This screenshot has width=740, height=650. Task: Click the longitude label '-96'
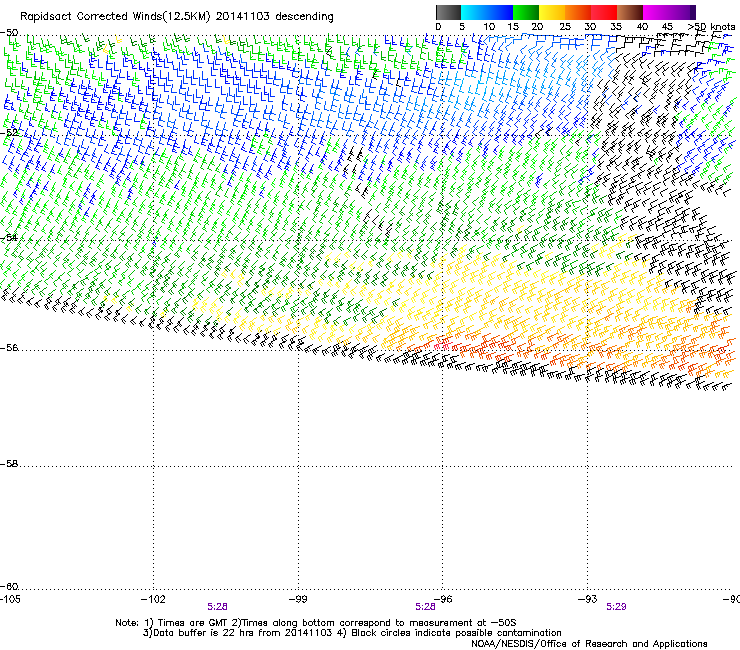442,599
